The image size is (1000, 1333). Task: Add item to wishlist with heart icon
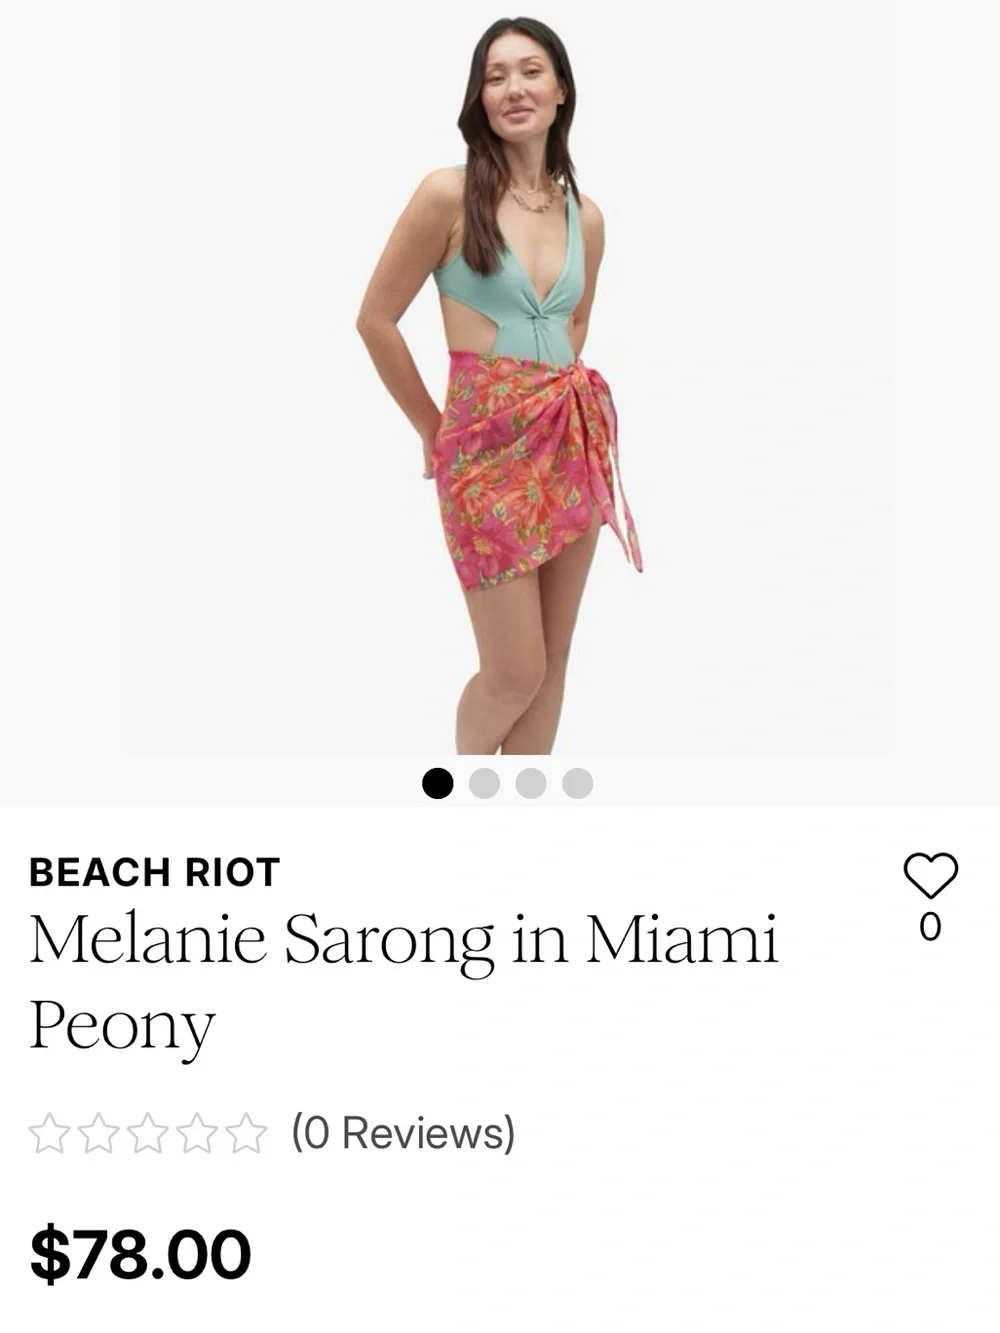tap(930, 876)
